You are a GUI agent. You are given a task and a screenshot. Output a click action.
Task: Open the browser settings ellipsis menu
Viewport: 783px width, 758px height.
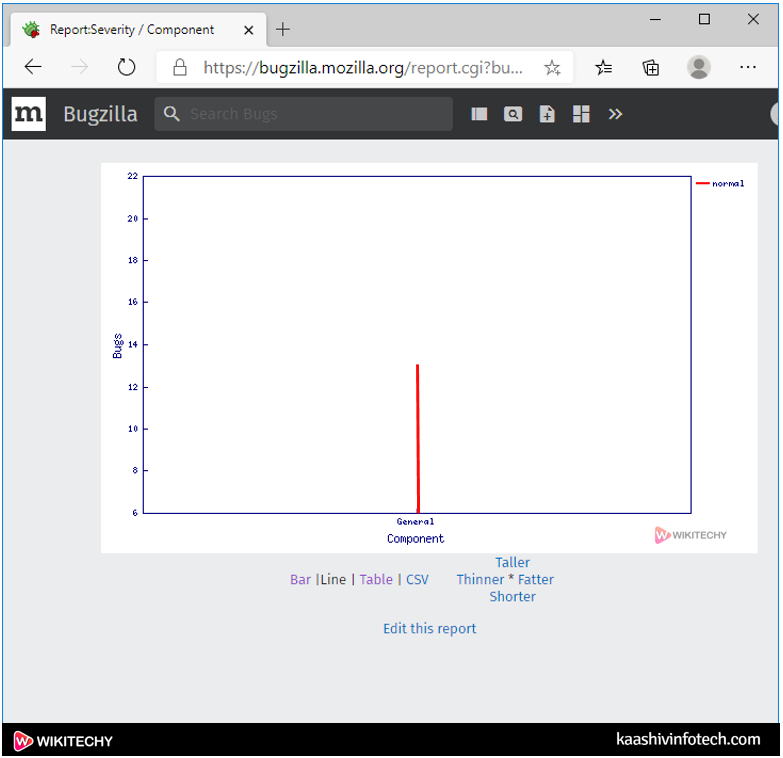[748, 67]
